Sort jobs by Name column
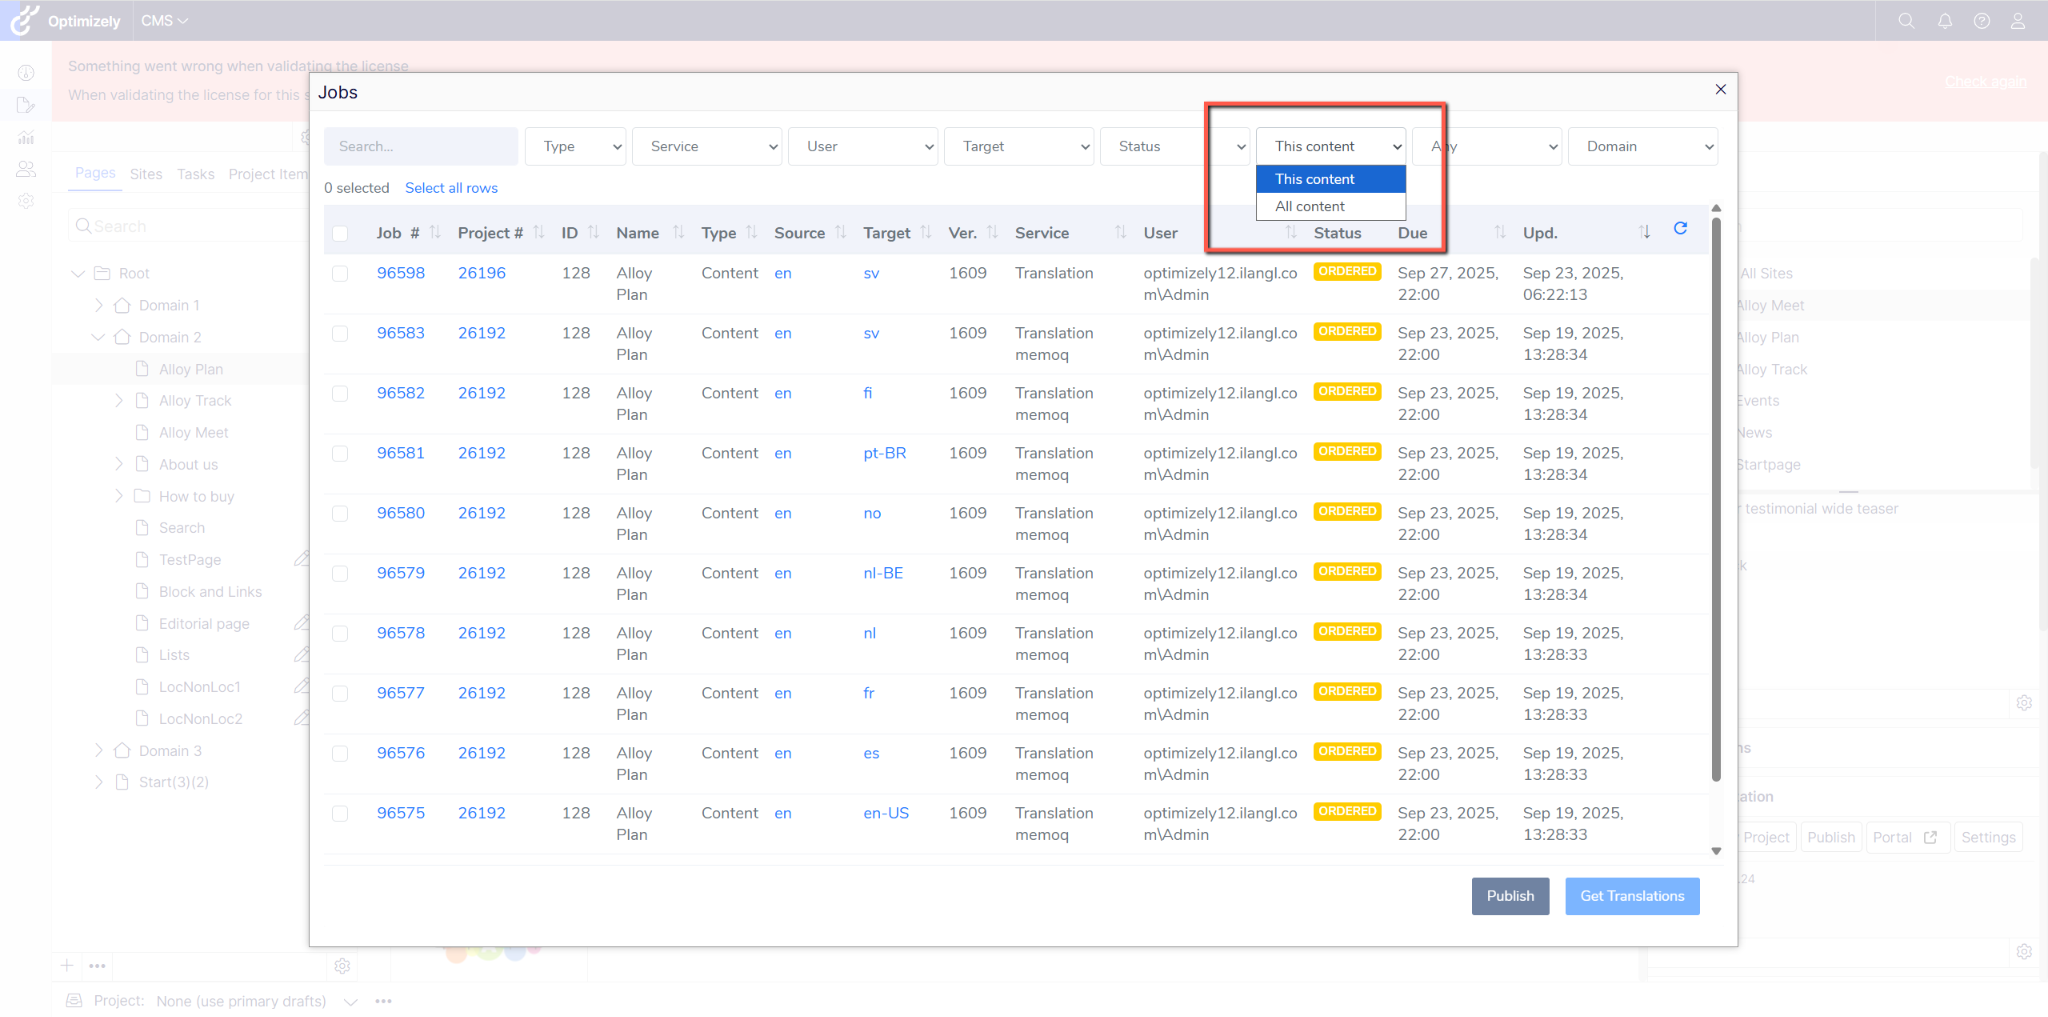Screen dimensions: 2048x1017 tap(679, 233)
